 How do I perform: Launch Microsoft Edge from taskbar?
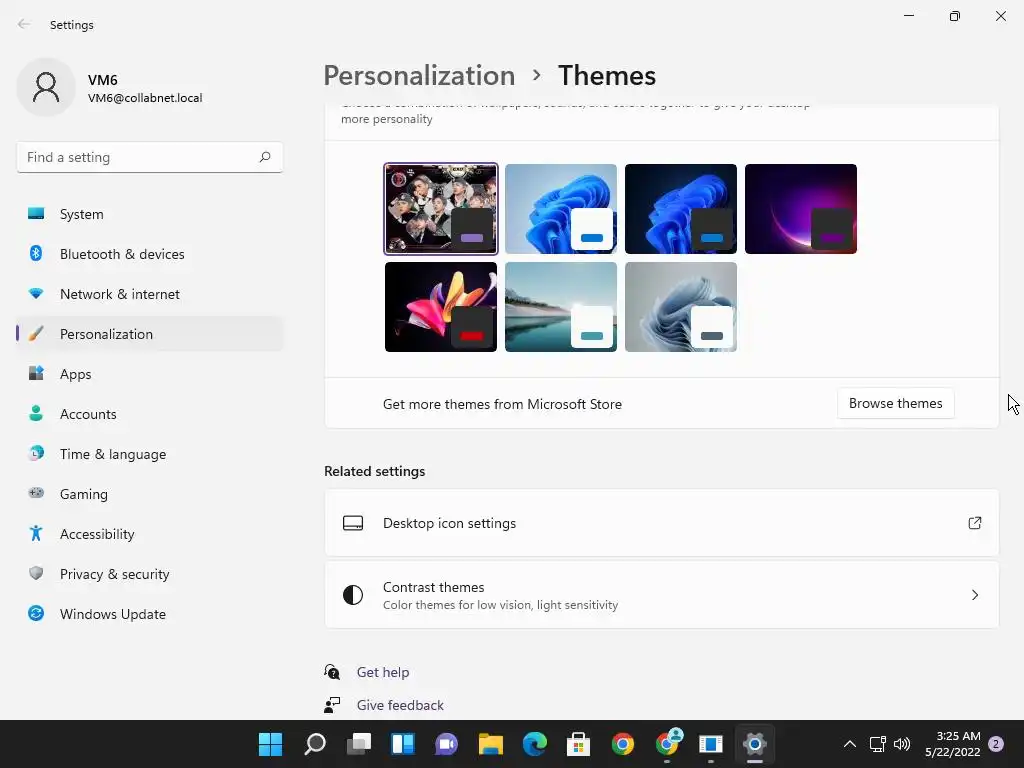click(535, 744)
